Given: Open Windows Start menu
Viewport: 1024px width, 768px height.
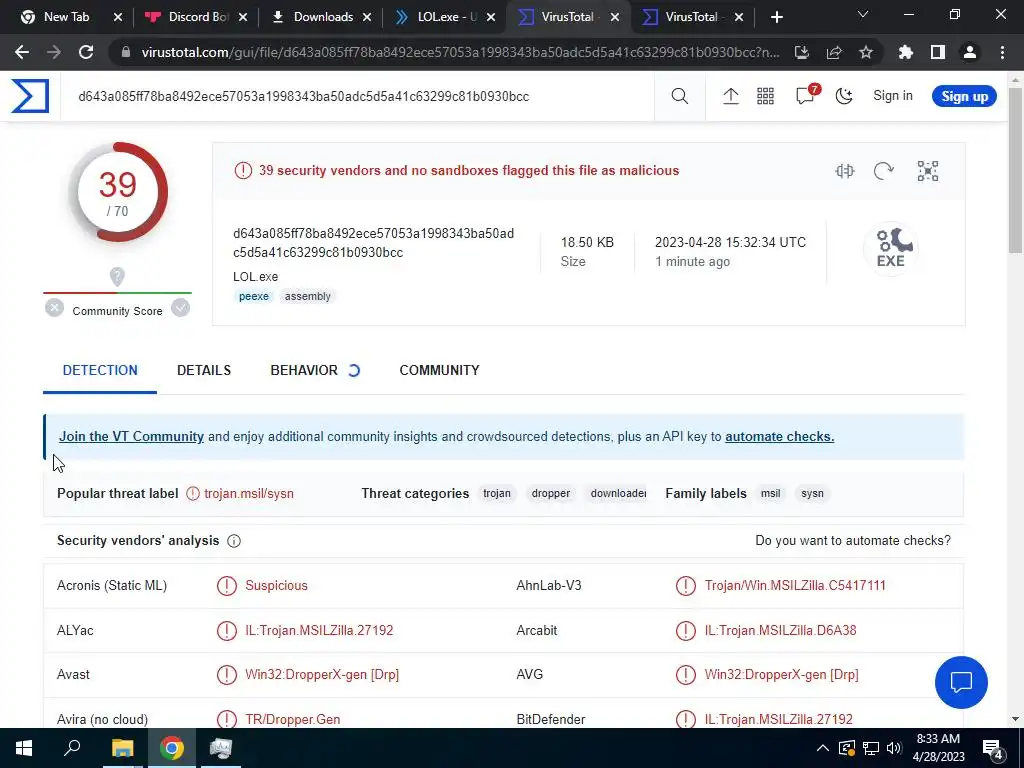Looking at the screenshot, I should 24,748.
